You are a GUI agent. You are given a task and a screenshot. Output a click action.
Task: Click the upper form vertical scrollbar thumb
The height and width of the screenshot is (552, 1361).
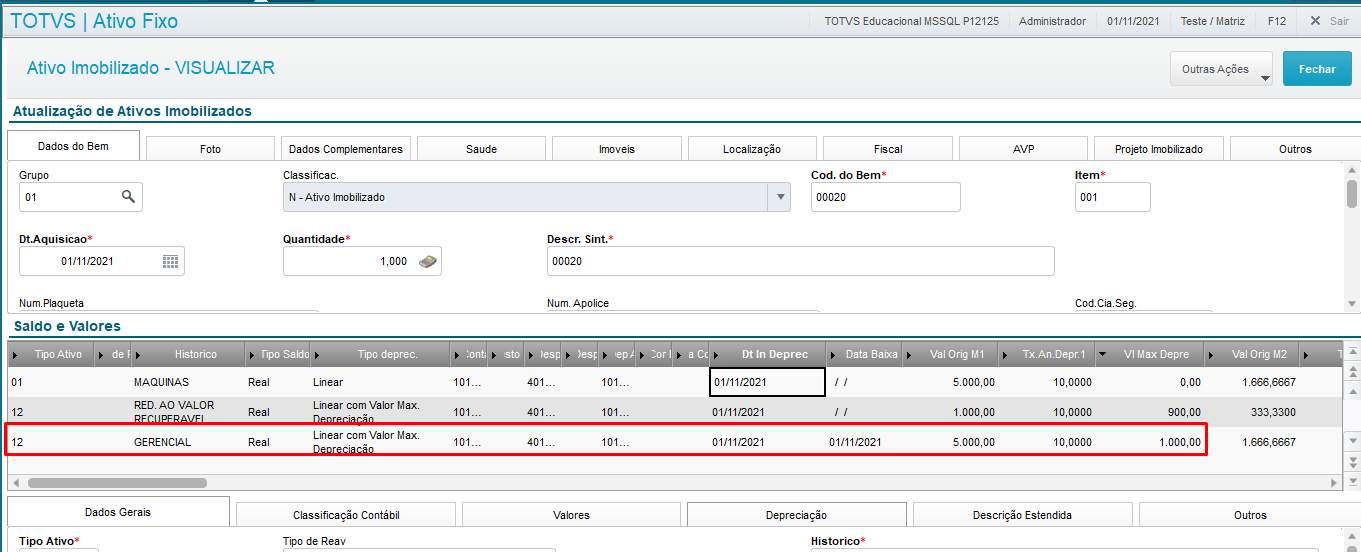click(1352, 193)
